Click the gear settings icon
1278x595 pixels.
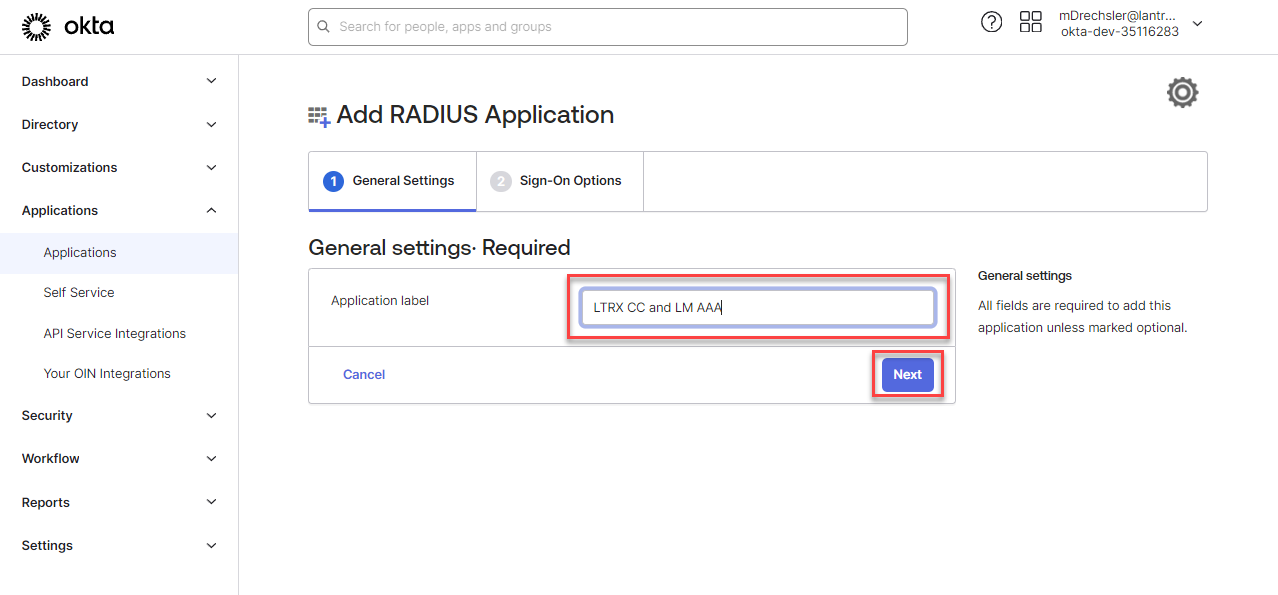click(x=1182, y=93)
